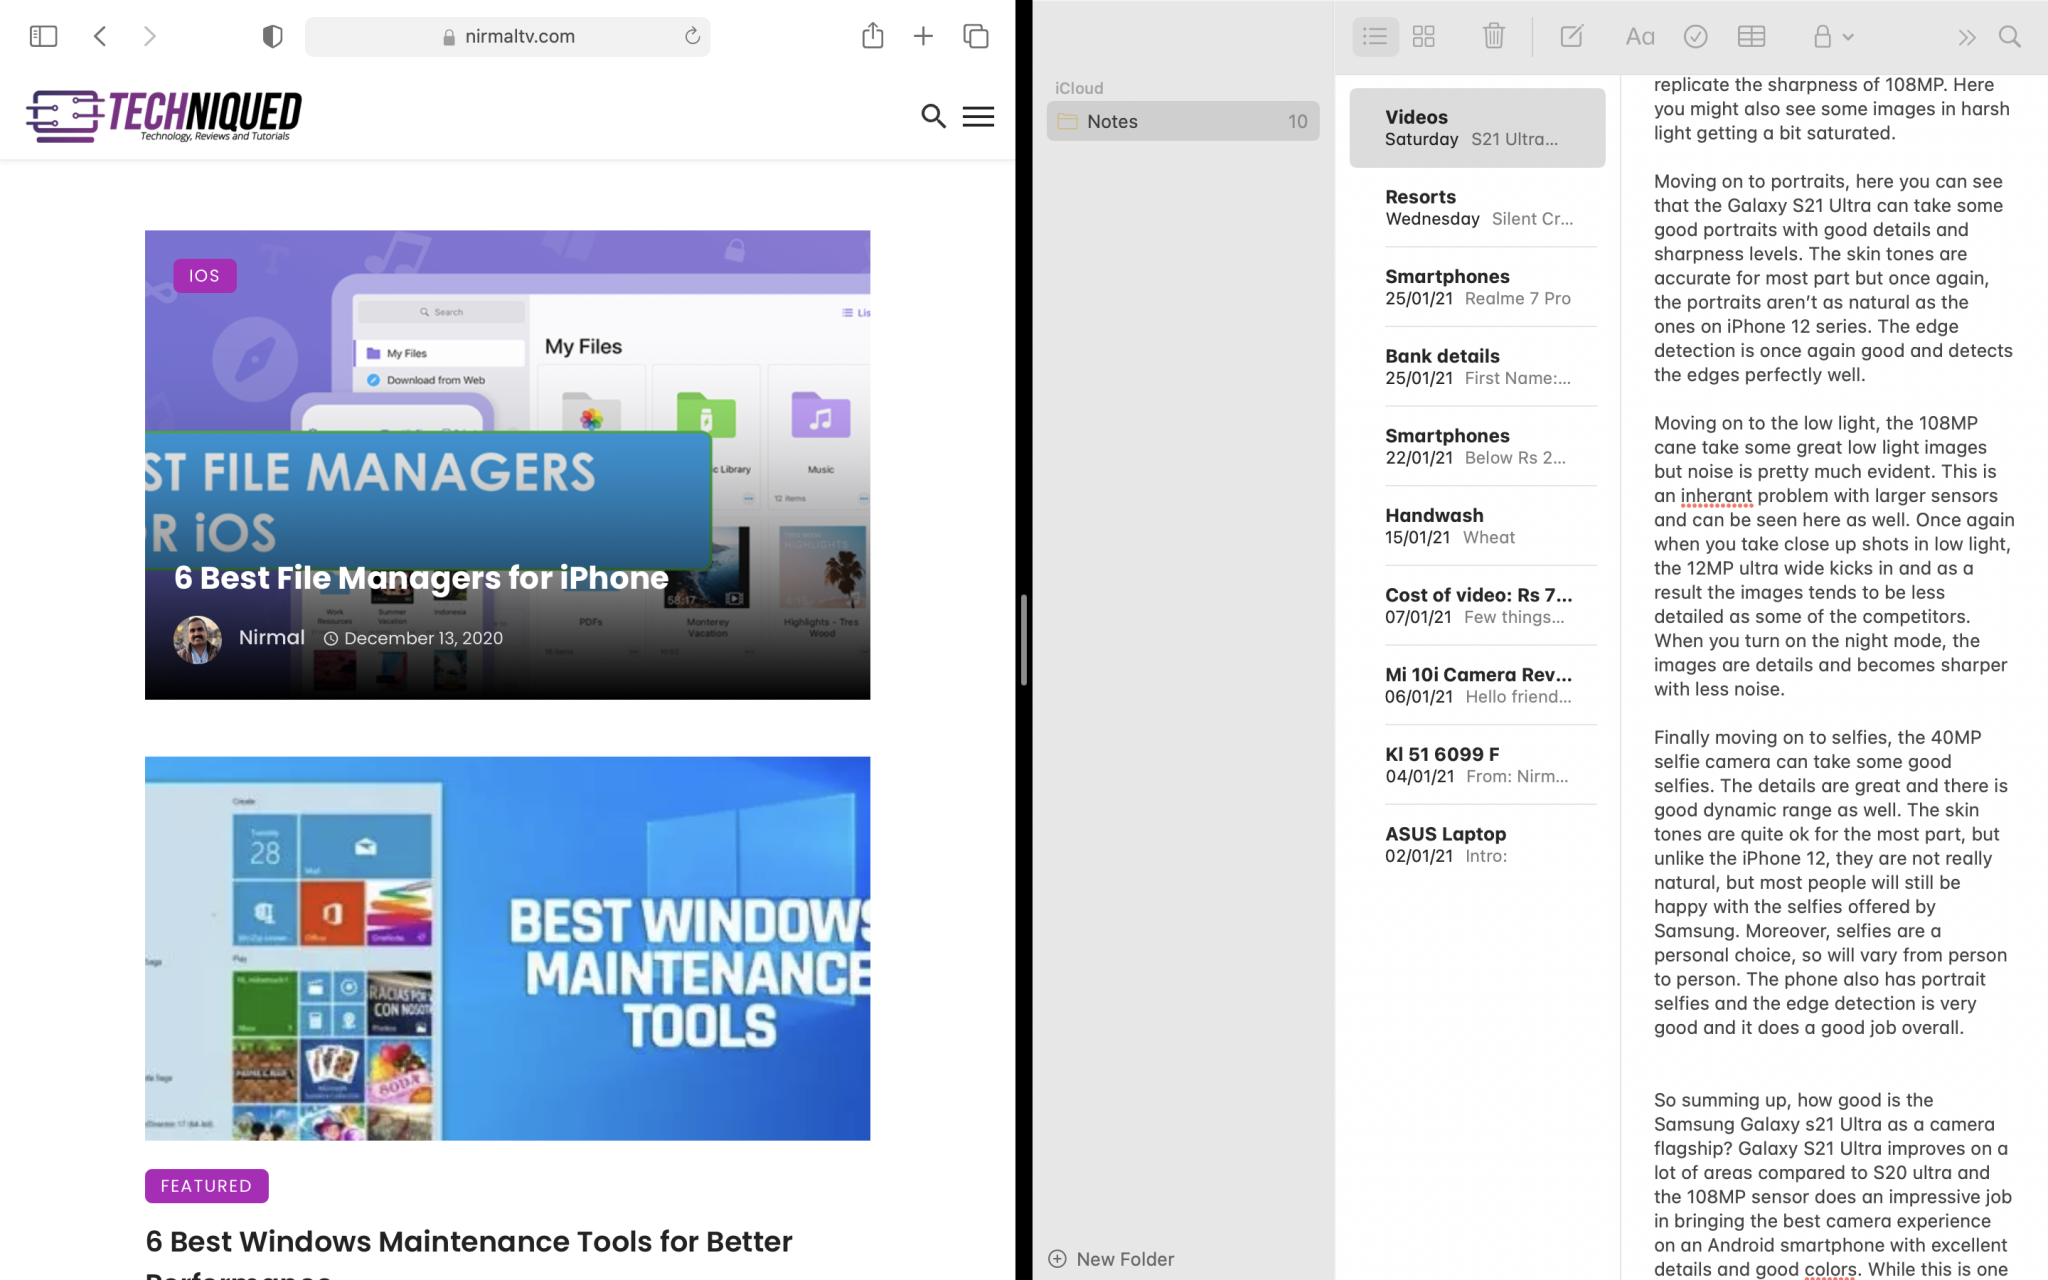Go forward in Safari
Screen dimensions: 2048x1280
[x=150, y=37]
